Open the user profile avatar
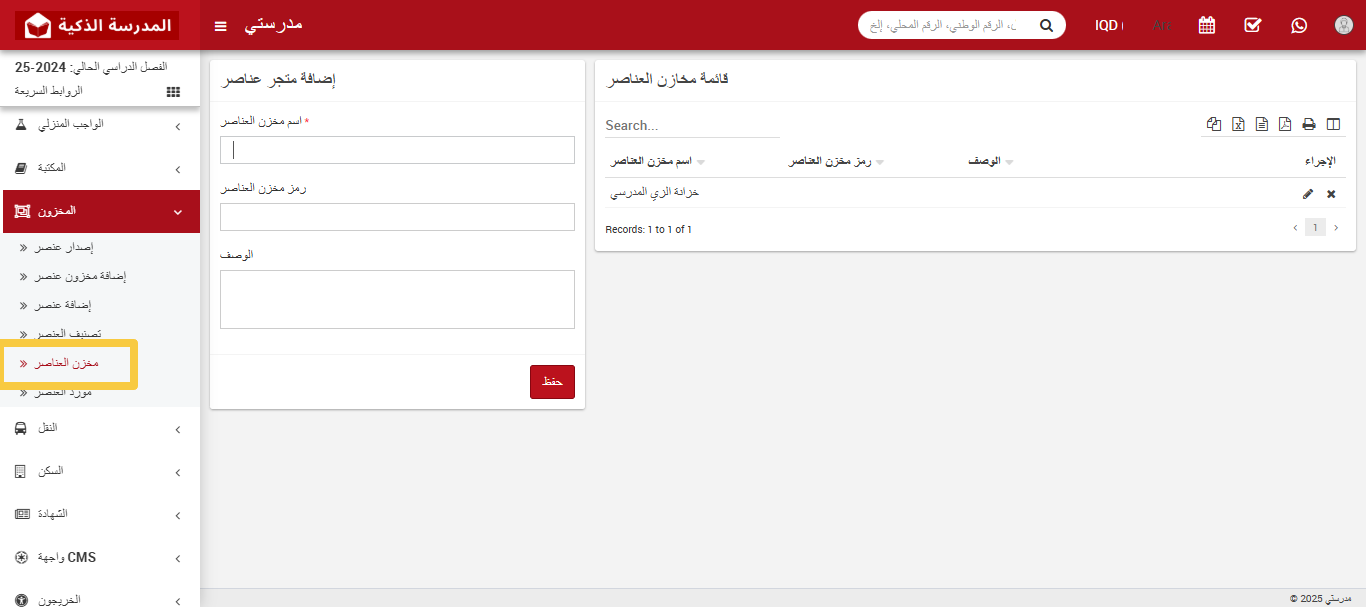The height and width of the screenshot is (607, 1366). click(x=1343, y=25)
